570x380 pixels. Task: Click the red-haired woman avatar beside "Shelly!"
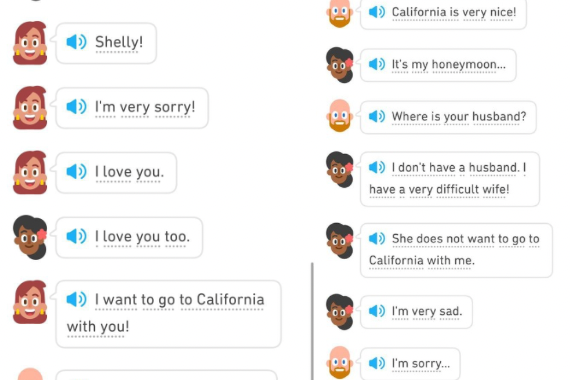30,43
